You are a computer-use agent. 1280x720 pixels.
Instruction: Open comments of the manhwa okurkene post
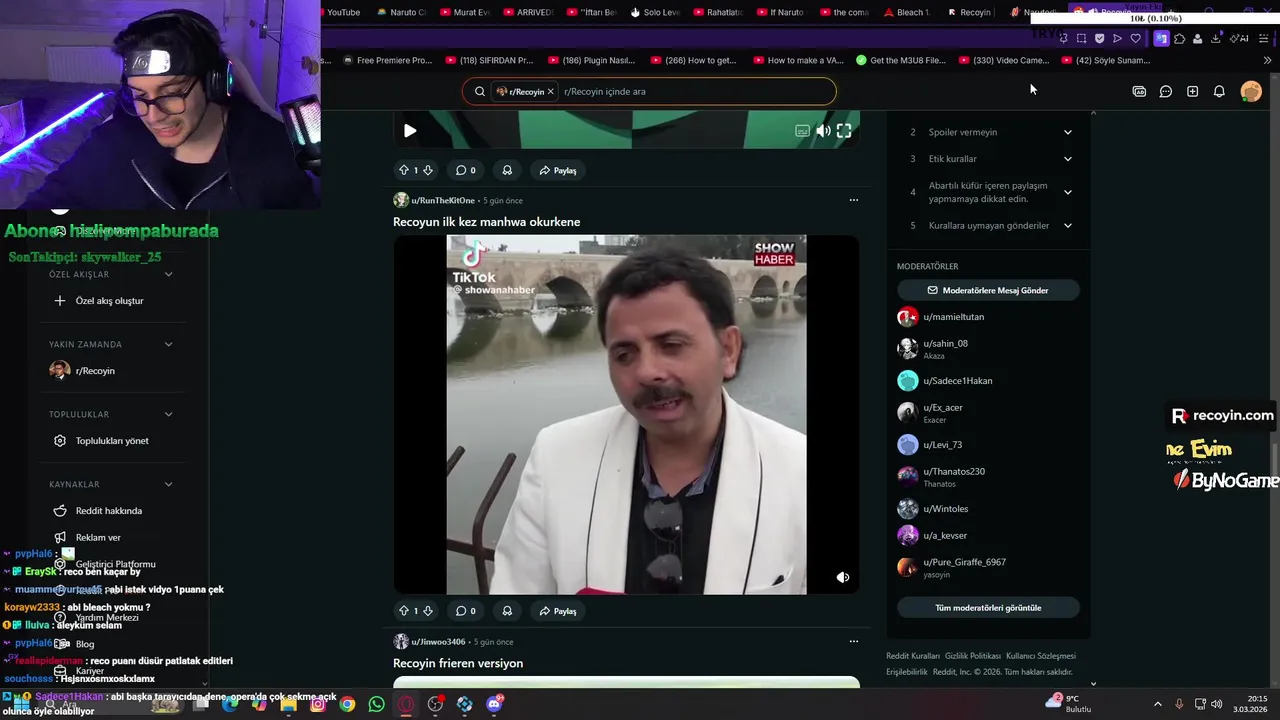[x=466, y=611]
